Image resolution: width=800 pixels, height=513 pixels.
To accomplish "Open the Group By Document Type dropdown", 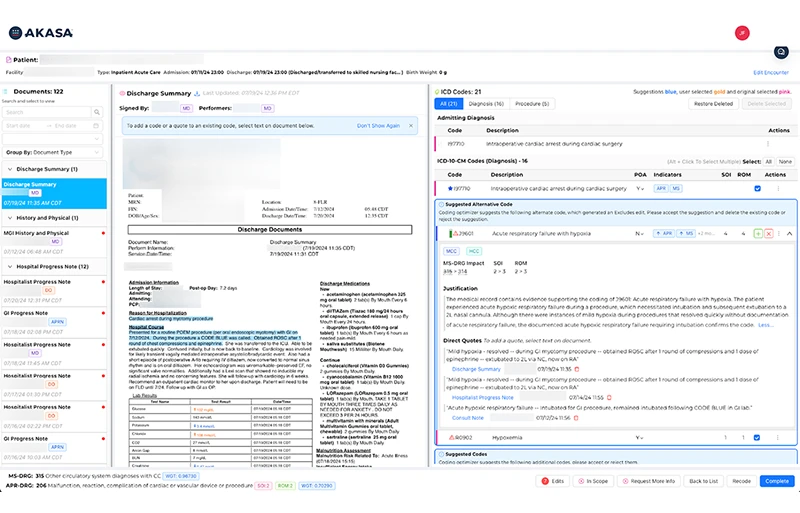I will (53, 152).
